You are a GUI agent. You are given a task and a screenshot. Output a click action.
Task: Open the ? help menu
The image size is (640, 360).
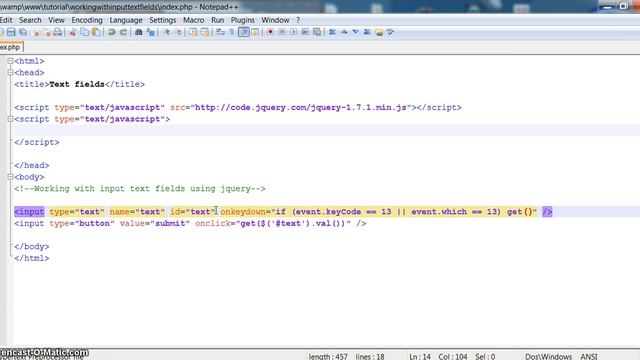pyautogui.click(x=298, y=20)
